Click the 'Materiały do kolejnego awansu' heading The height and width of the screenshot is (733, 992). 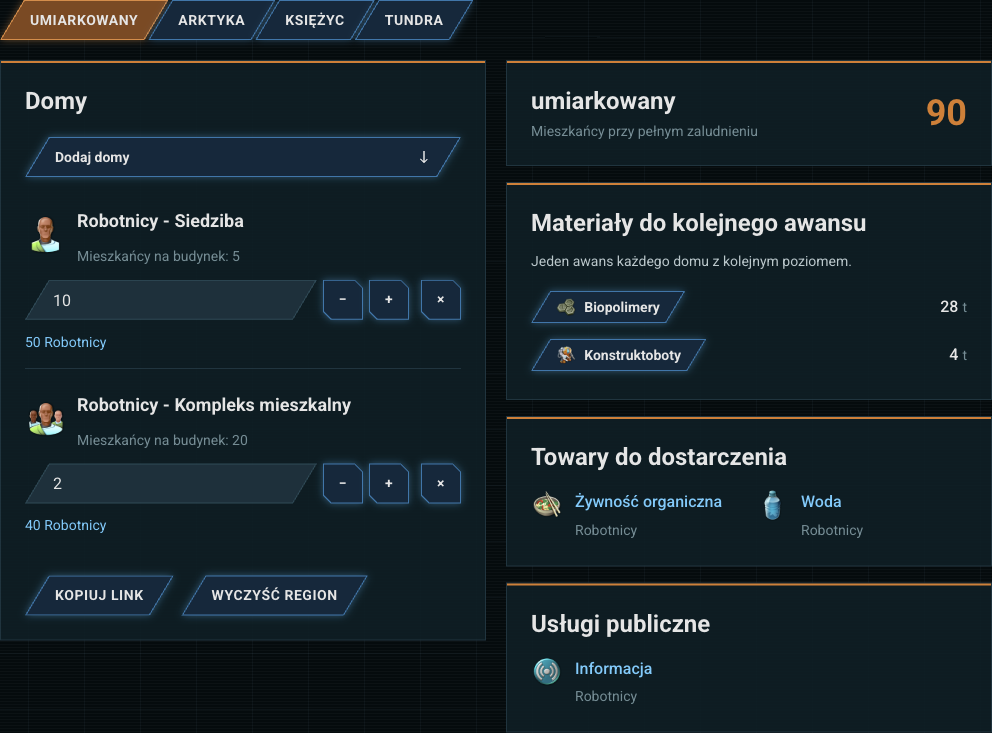698,223
